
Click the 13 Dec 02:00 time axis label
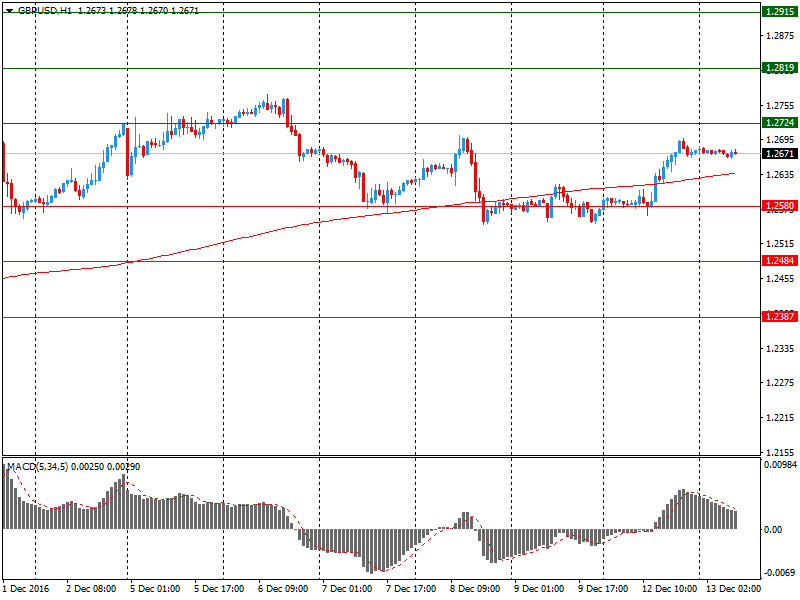pyautogui.click(x=733, y=589)
